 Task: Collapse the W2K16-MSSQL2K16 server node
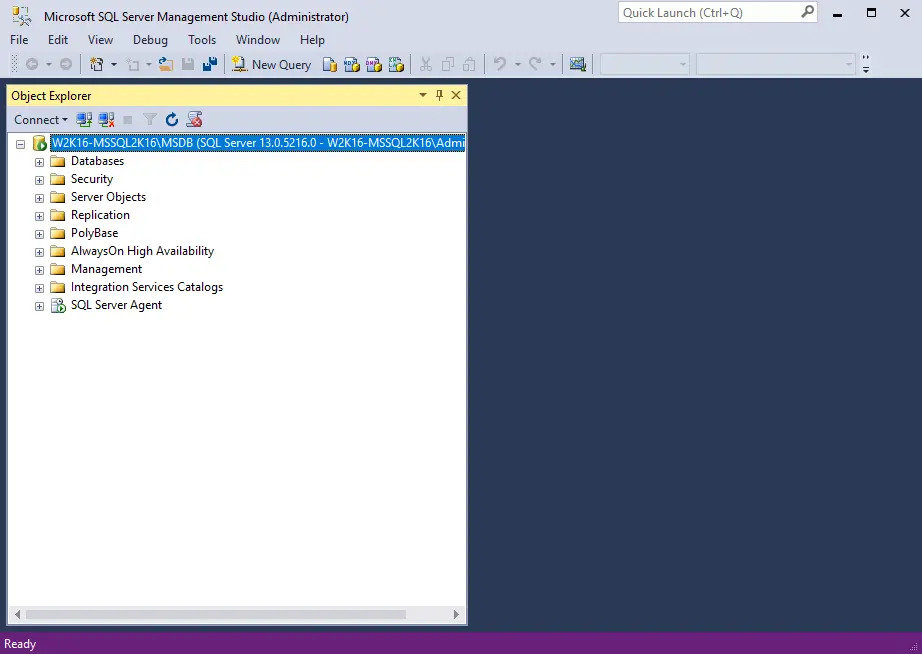coord(21,144)
